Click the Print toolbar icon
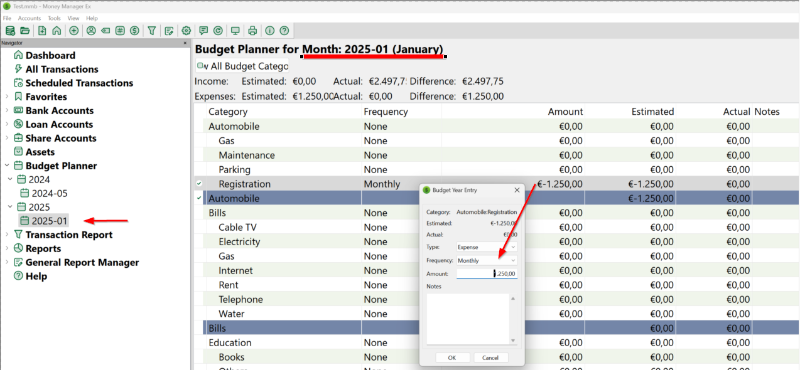The width and height of the screenshot is (800, 370). [253, 31]
